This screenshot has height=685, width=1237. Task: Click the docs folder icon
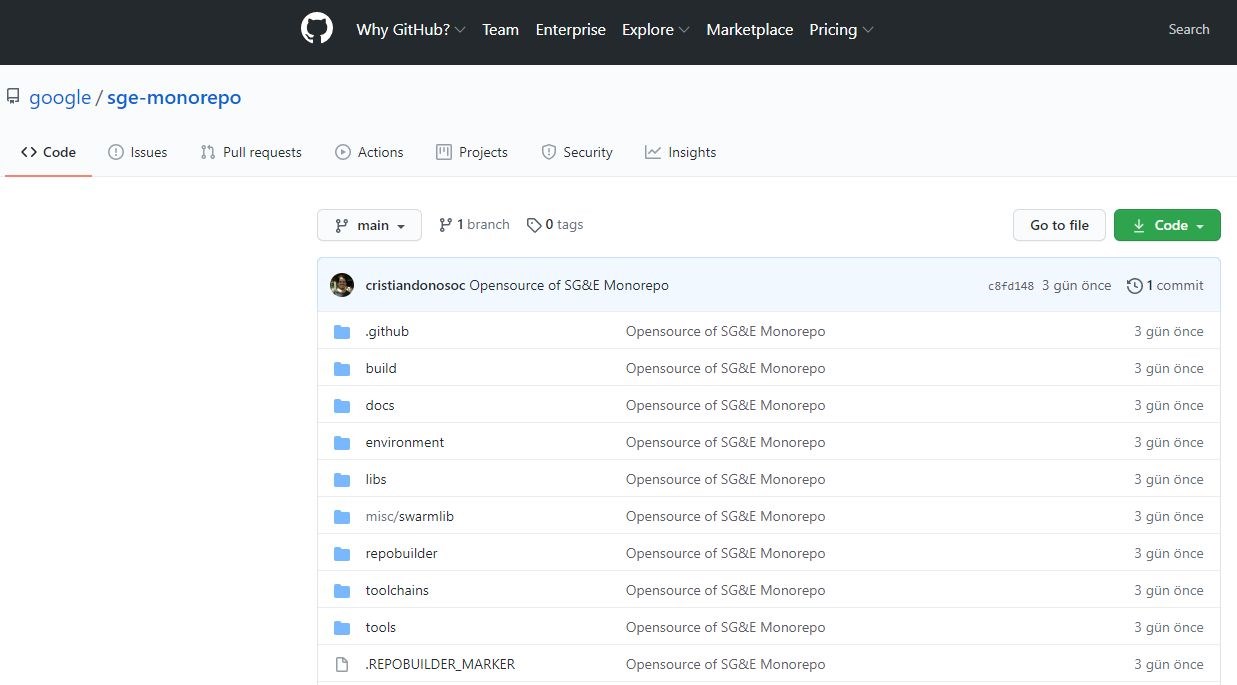click(342, 405)
